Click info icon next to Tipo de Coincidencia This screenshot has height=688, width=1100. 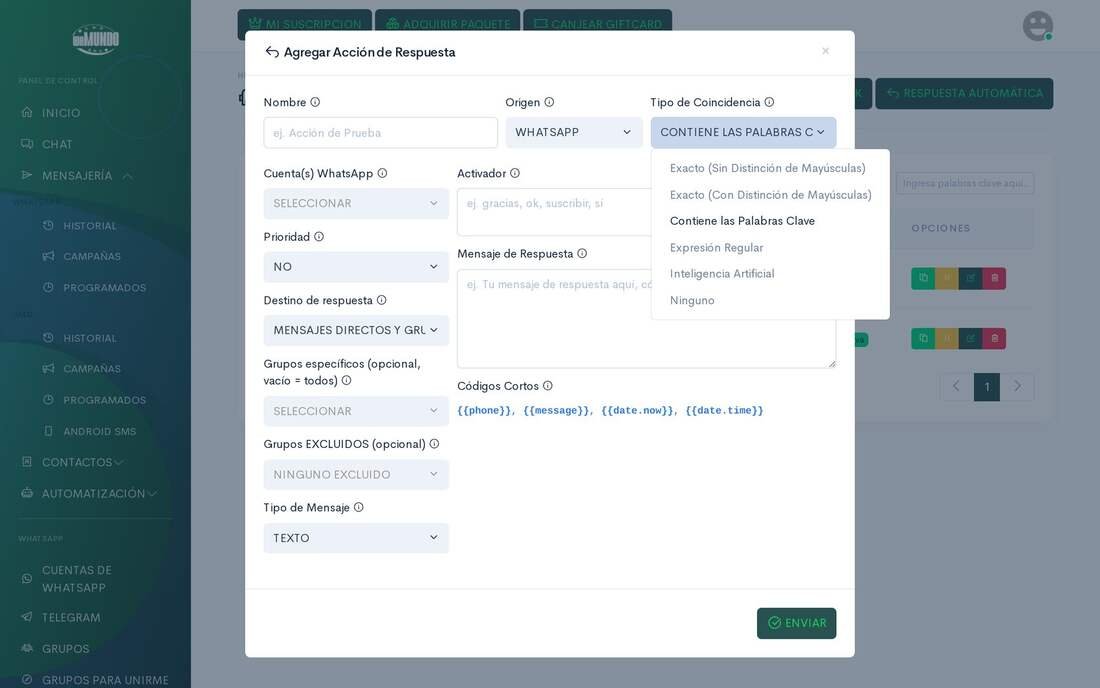pyautogui.click(x=769, y=102)
